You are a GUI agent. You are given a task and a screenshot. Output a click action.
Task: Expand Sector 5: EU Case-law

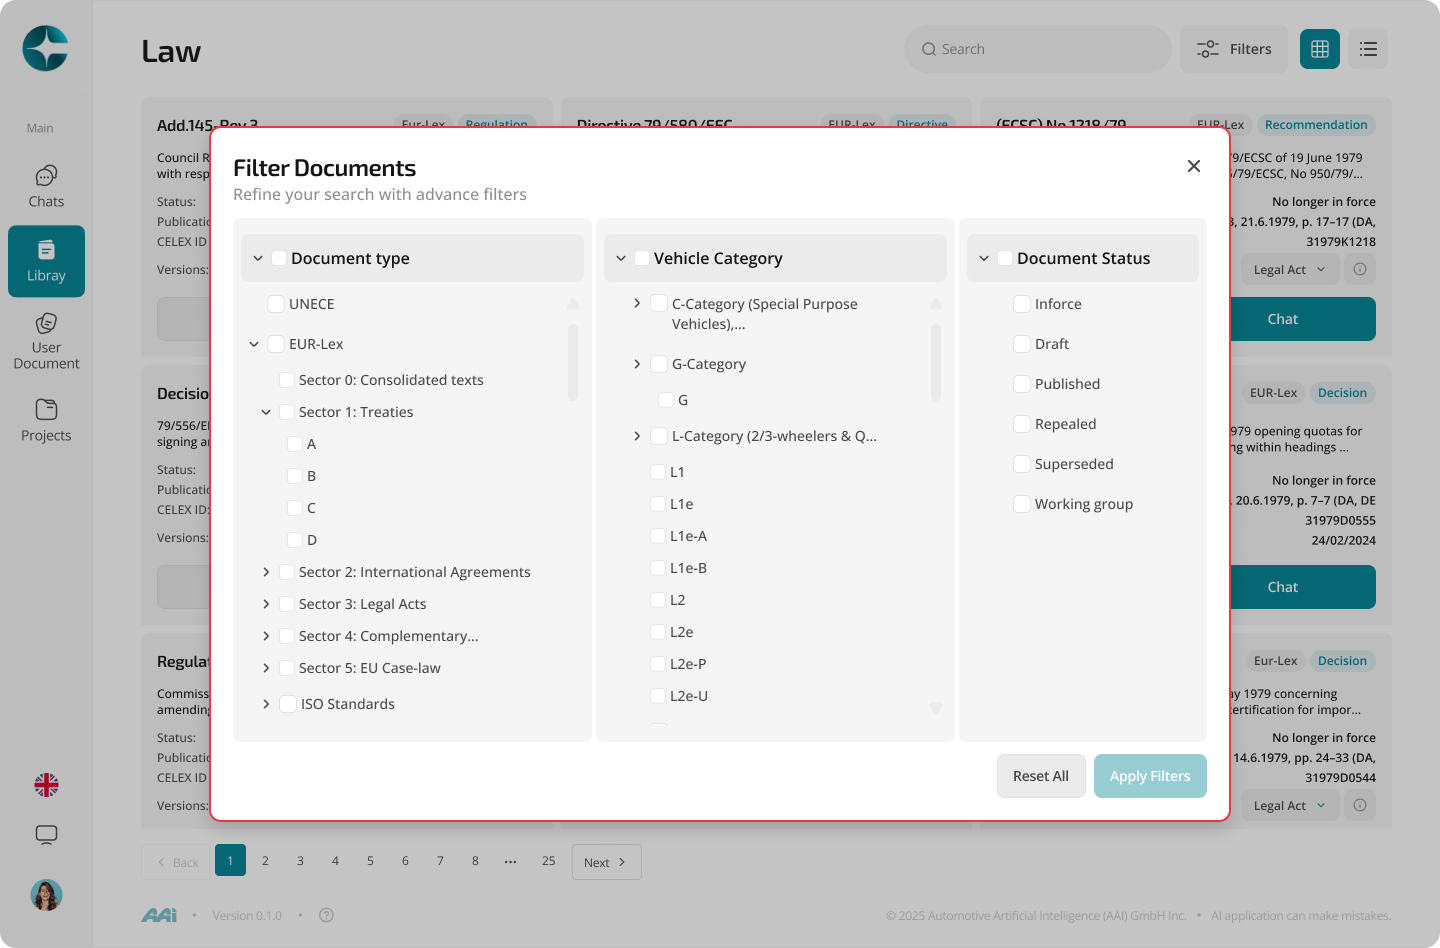(x=266, y=668)
